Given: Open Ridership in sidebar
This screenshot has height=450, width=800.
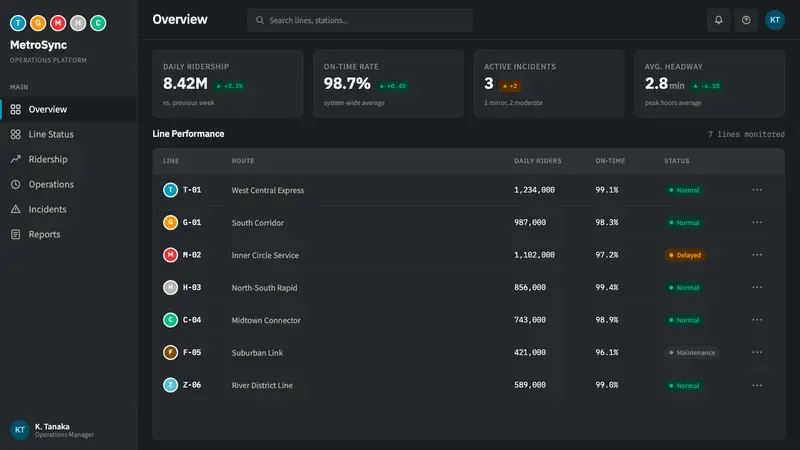Looking at the screenshot, I should click(x=69, y=159).
